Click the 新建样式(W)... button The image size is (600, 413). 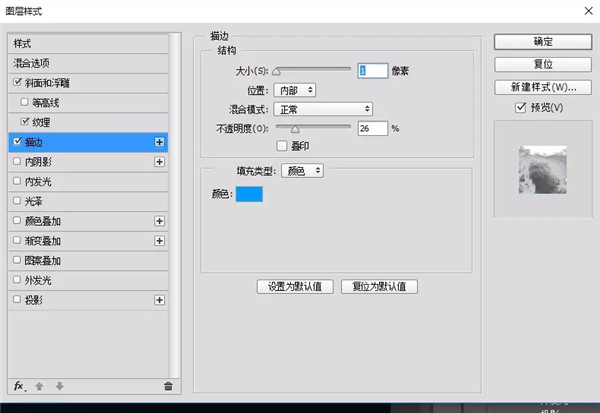(543, 87)
